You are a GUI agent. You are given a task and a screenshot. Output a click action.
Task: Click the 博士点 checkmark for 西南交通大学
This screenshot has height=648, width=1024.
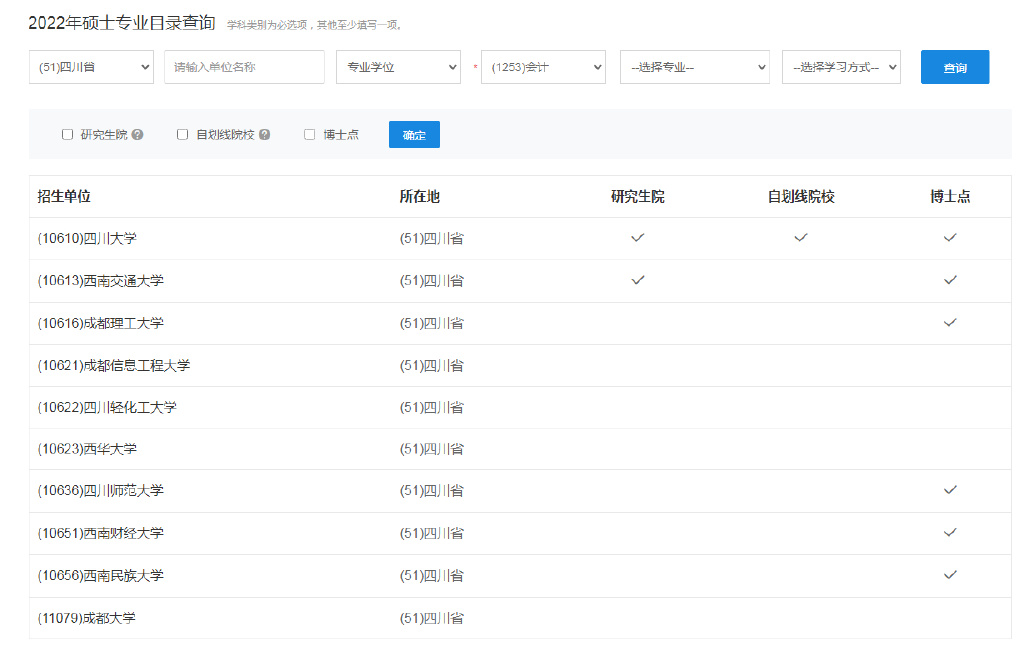(950, 280)
